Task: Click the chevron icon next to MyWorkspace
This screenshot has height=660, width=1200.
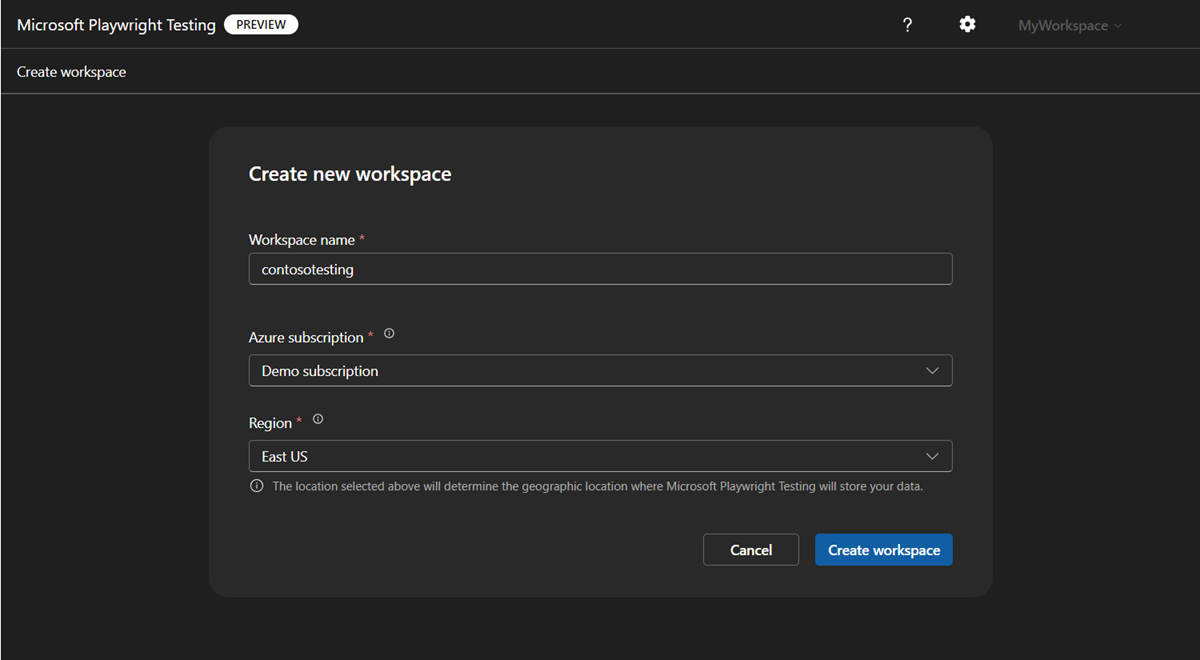Action: point(1118,25)
